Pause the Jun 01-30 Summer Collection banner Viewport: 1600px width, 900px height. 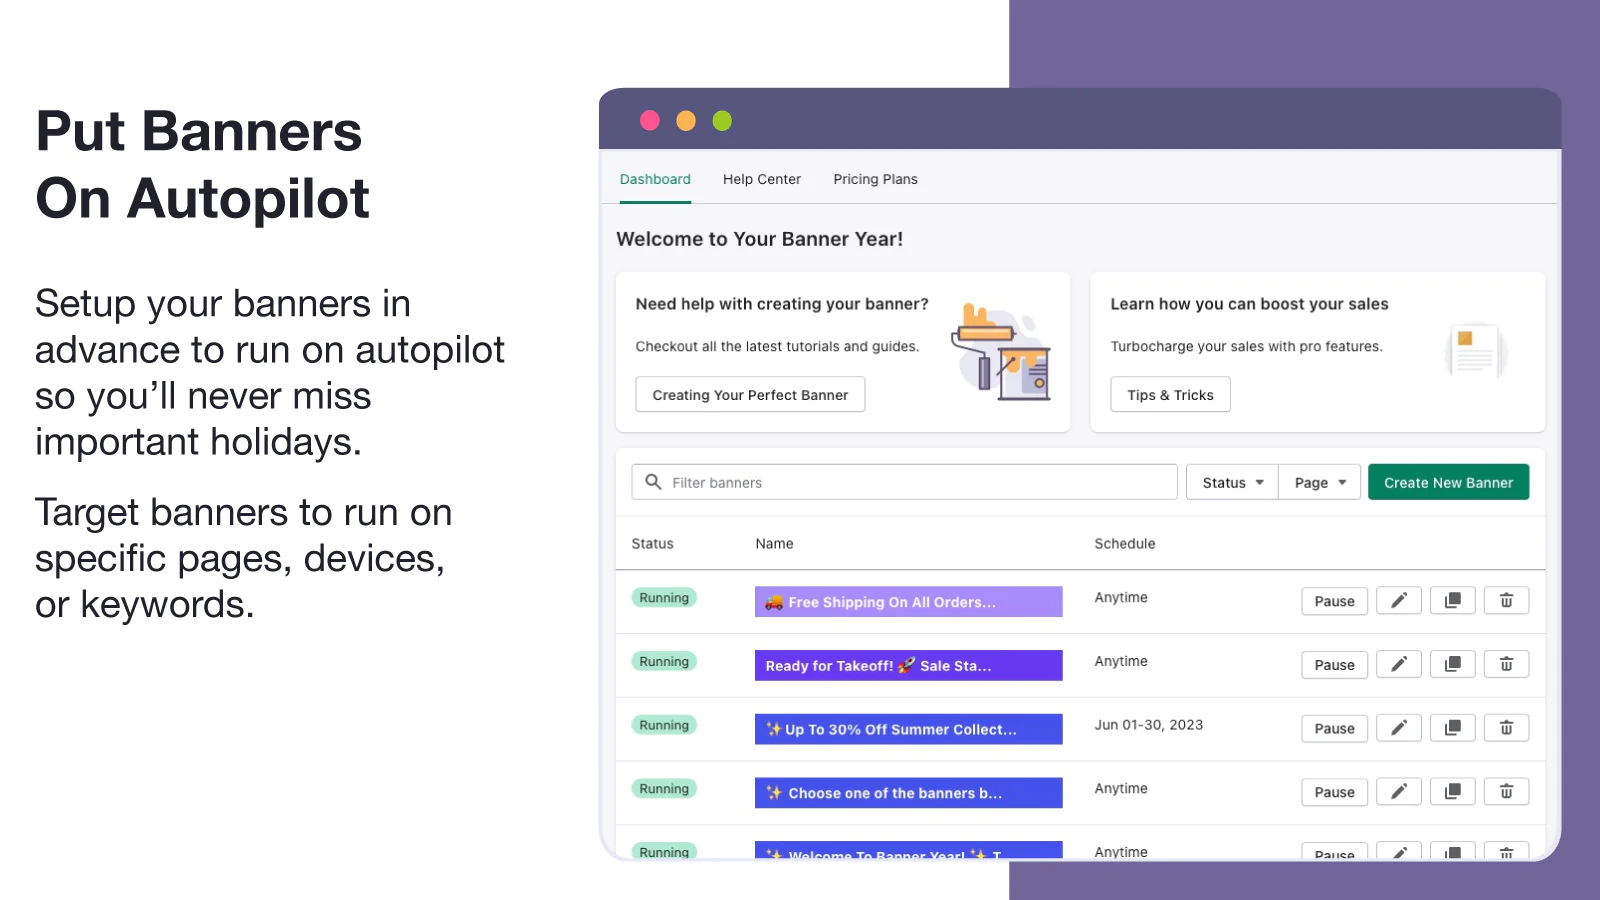click(x=1334, y=728)
